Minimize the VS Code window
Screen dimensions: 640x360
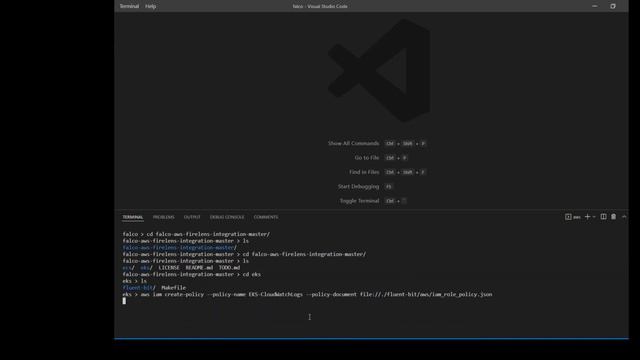pyautogui.click(x=594, y=6)
